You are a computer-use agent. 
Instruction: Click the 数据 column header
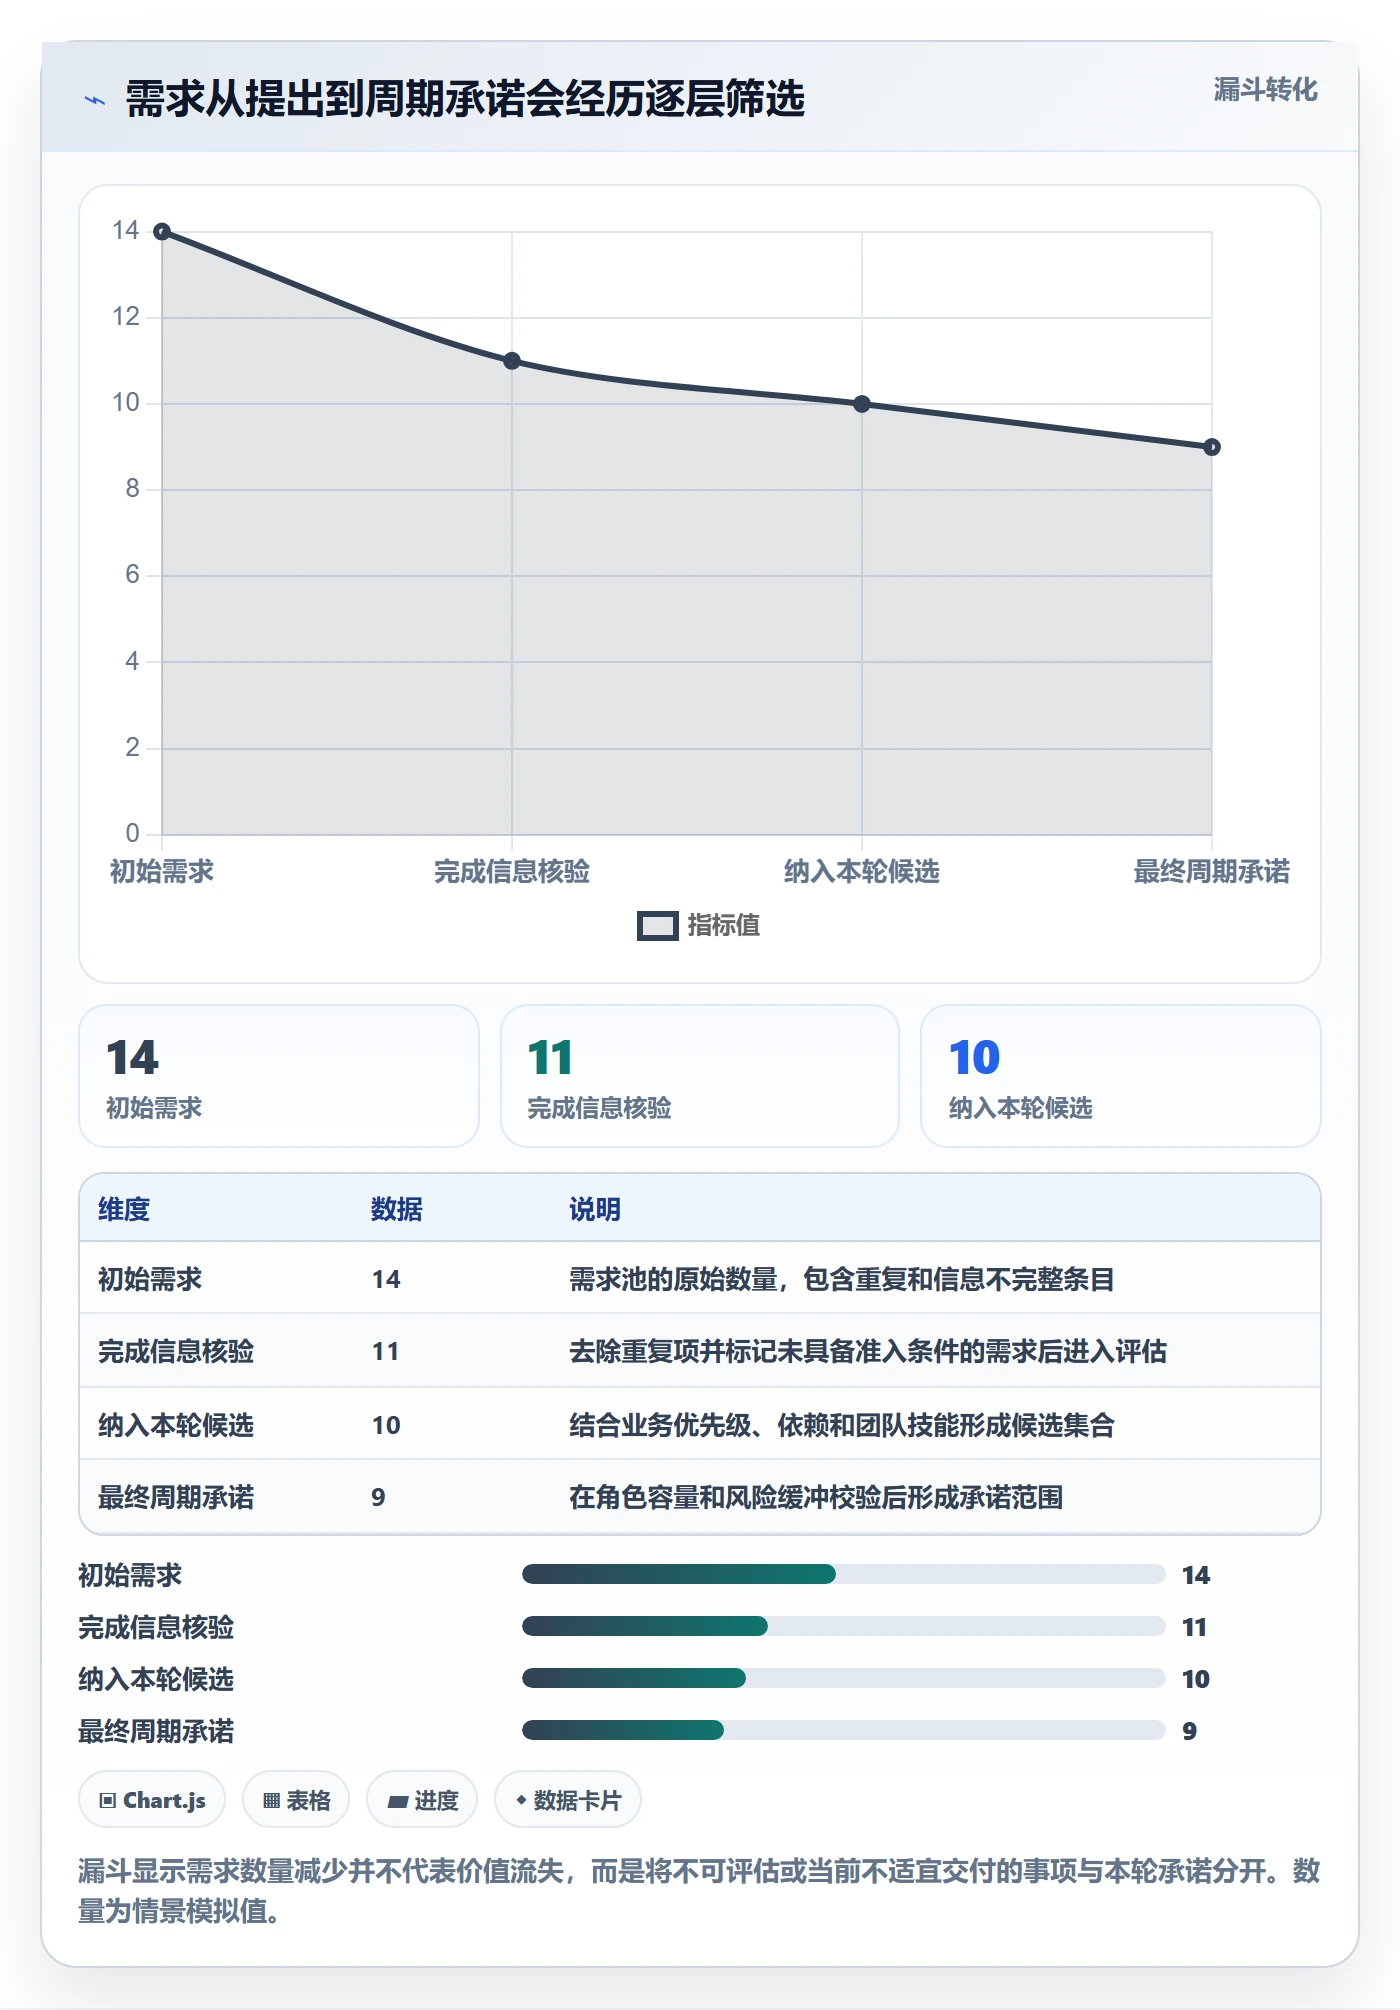[397, 1209]
